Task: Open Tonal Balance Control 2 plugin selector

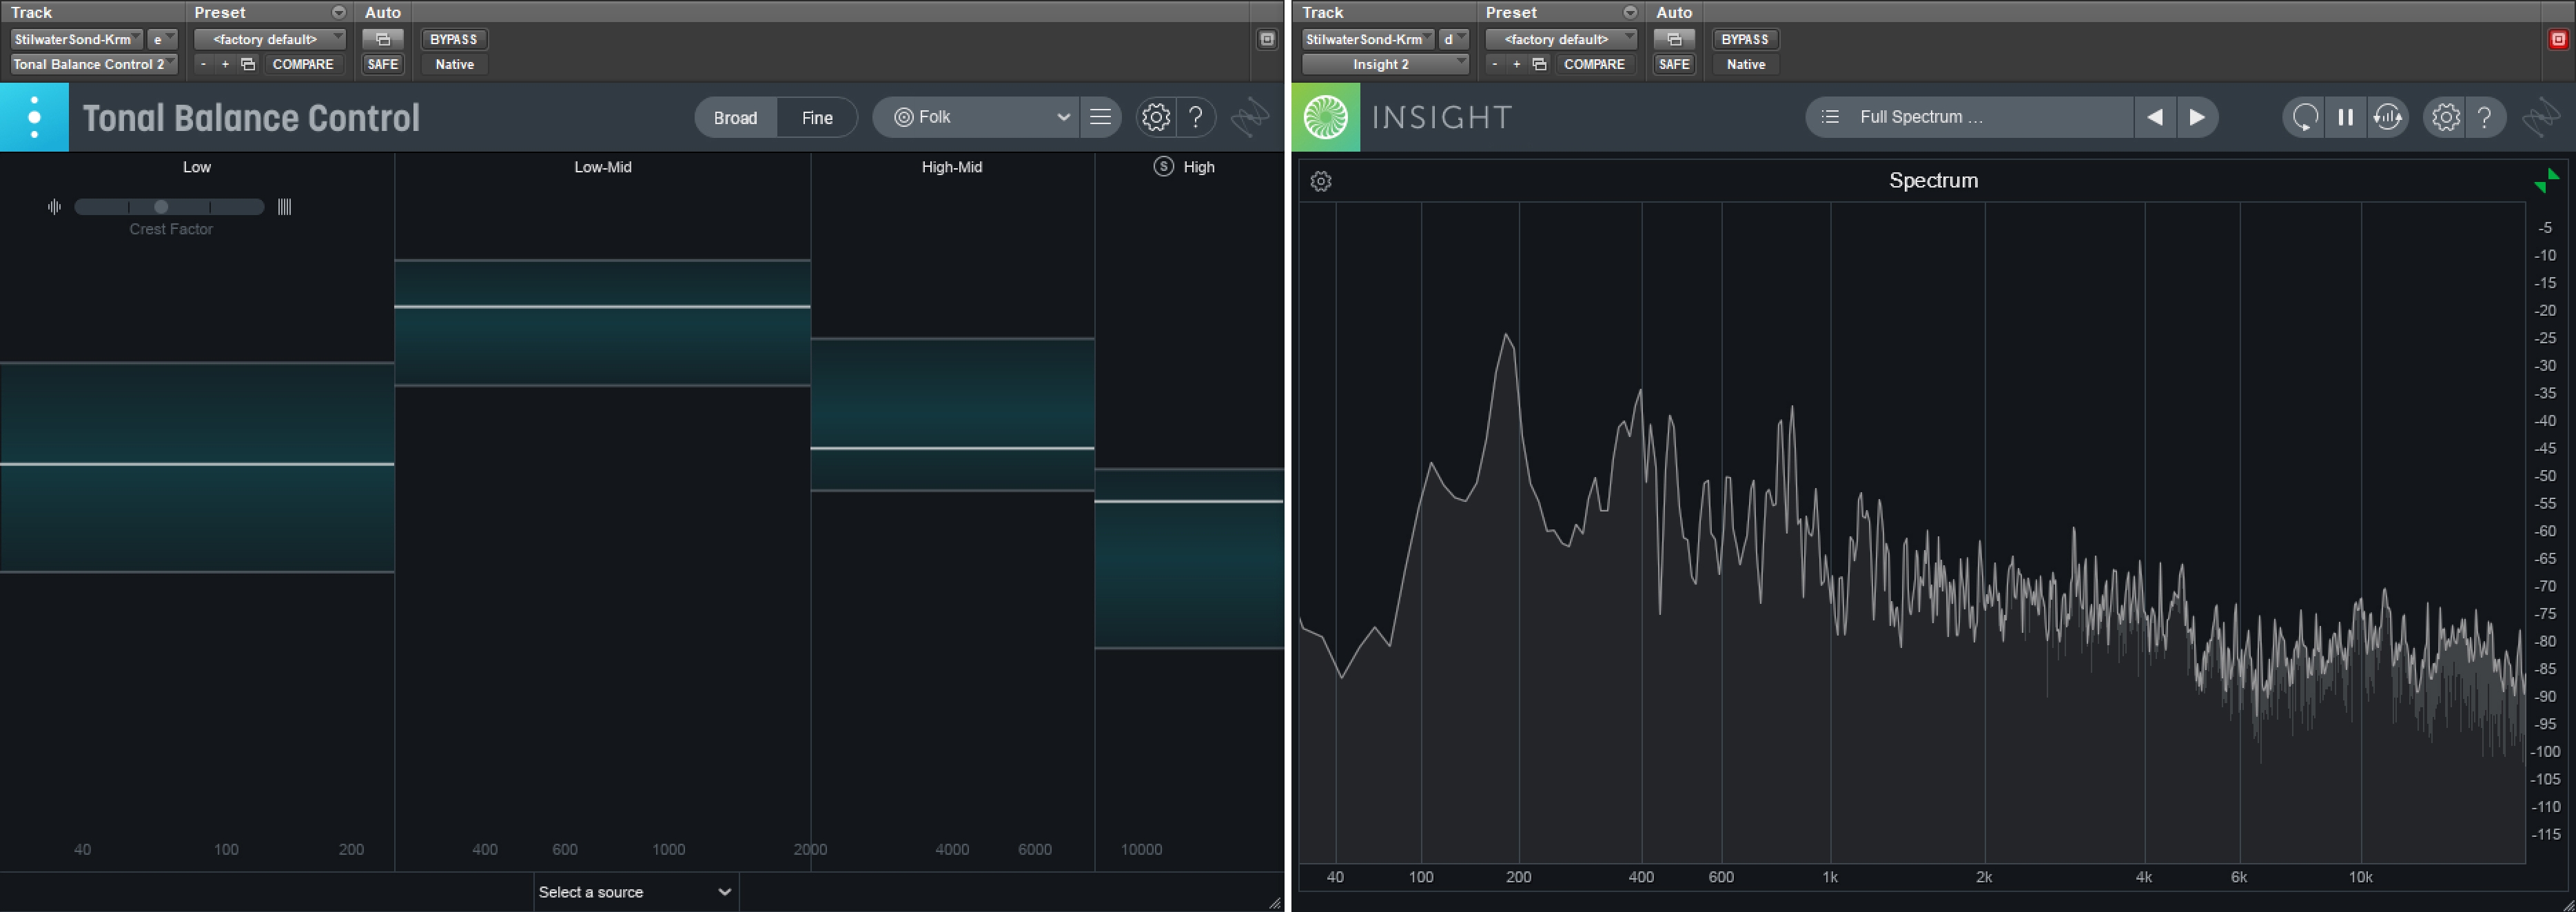Action: (94, 64)
